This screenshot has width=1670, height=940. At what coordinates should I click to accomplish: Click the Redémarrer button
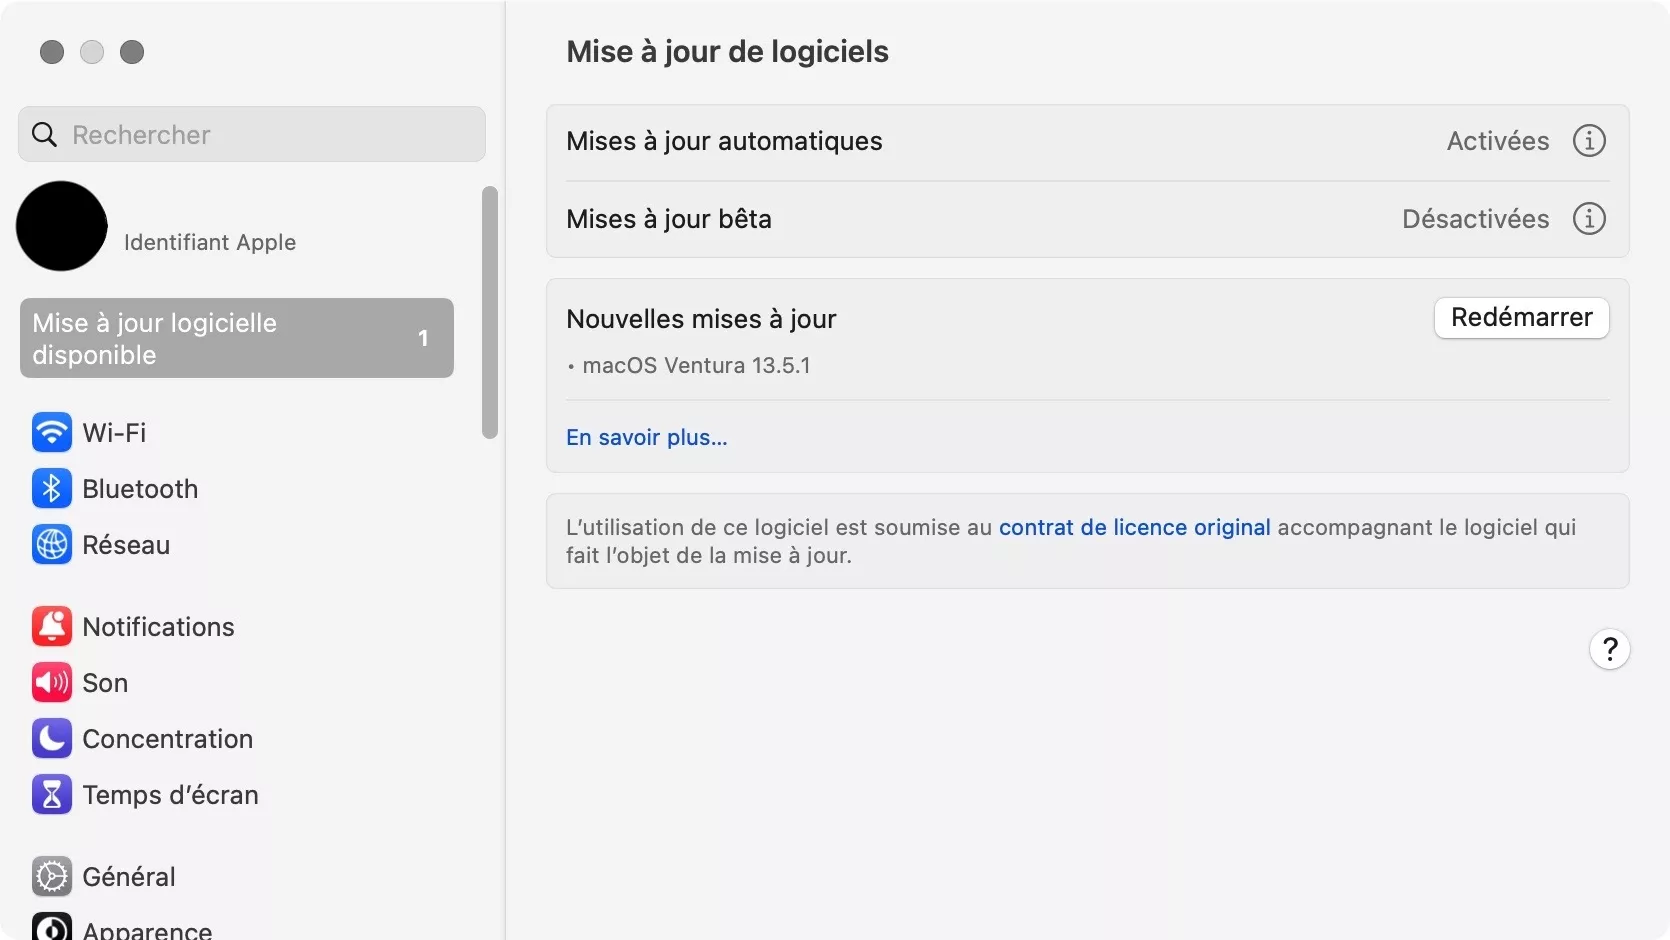coord(1521,318)
